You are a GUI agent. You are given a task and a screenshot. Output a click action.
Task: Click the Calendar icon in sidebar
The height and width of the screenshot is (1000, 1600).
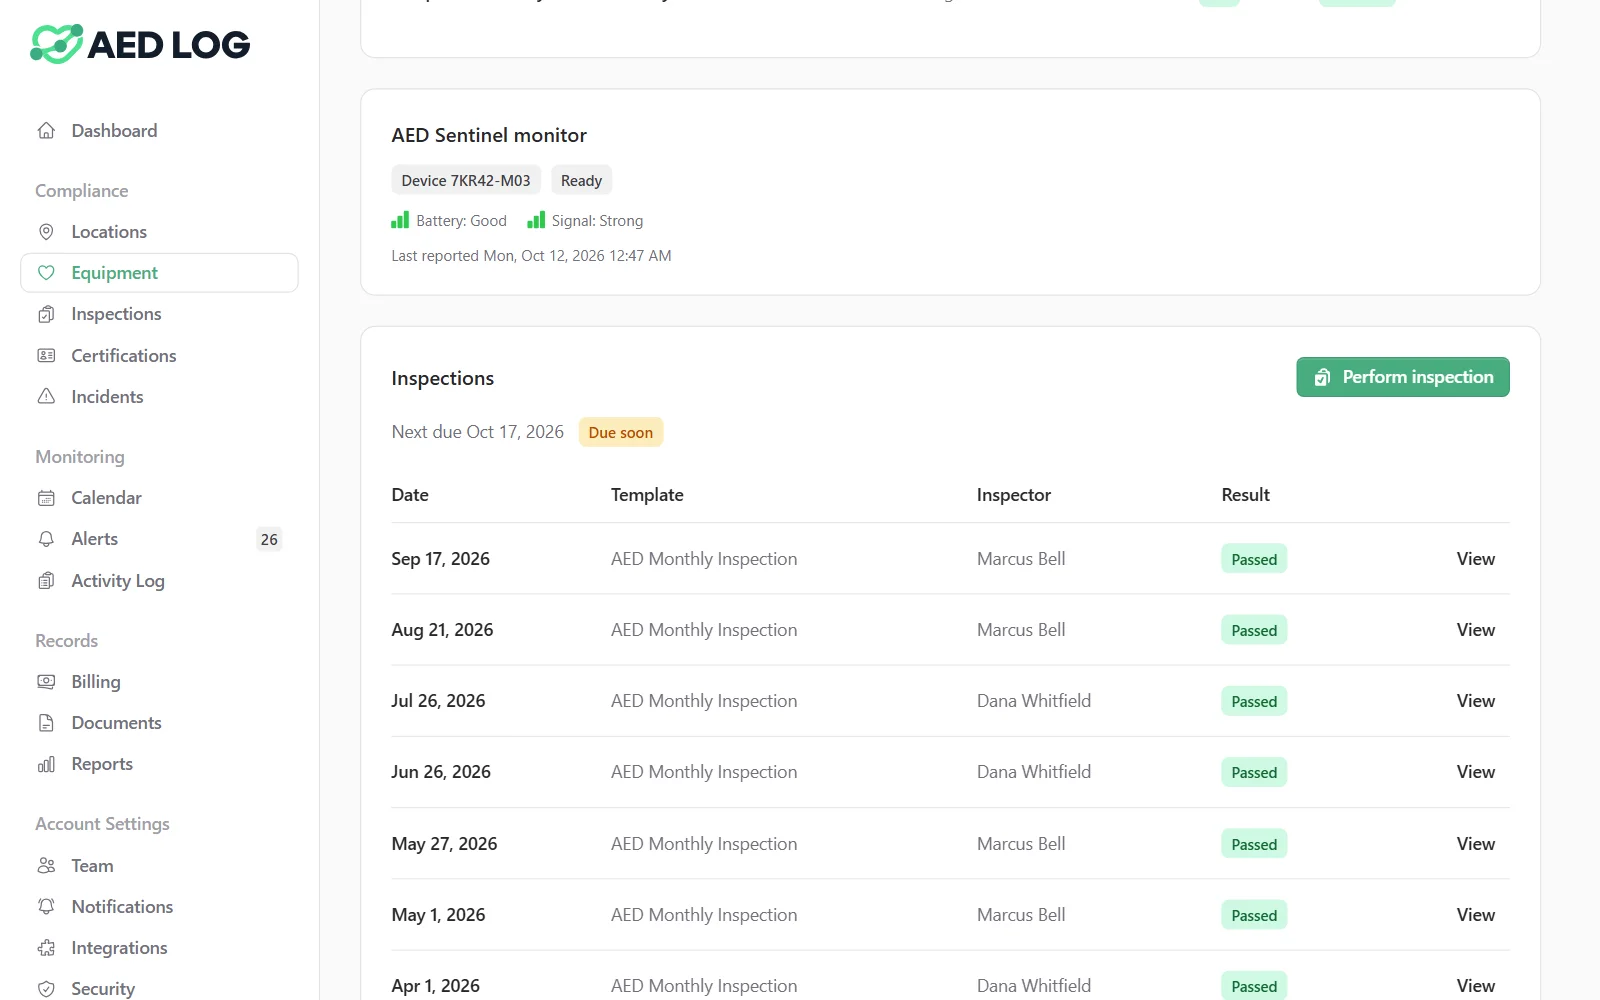click(x=46, y=498)
